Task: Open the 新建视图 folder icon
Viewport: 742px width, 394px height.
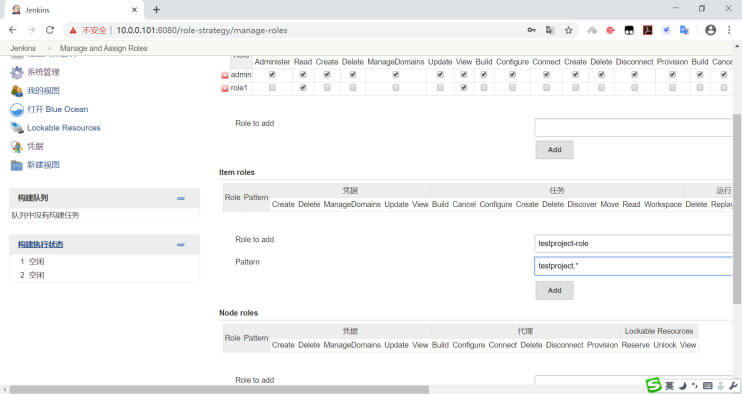Action: [x=17, y=165]
